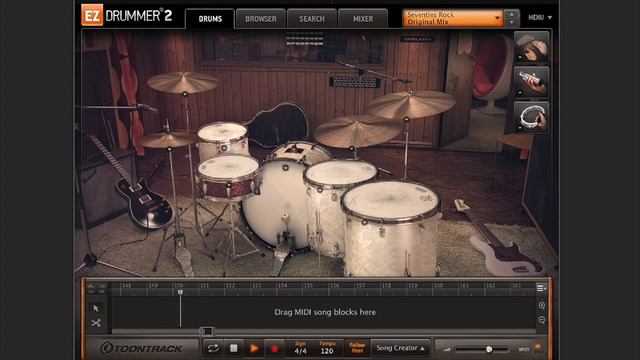Zoom out on the song timeline
The image size is (640, 360).
click(x=542, y=320)
